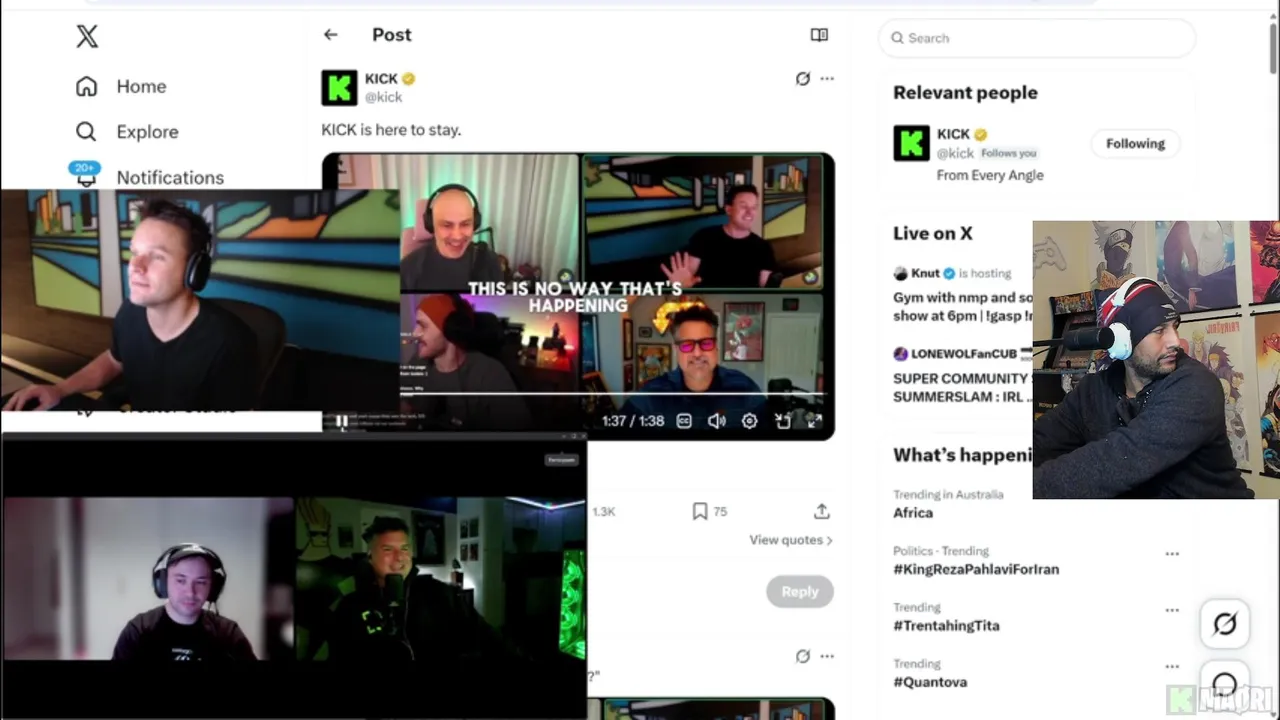Click the X logo in the sidebar

pyautogui.click(x=87, y=37)
